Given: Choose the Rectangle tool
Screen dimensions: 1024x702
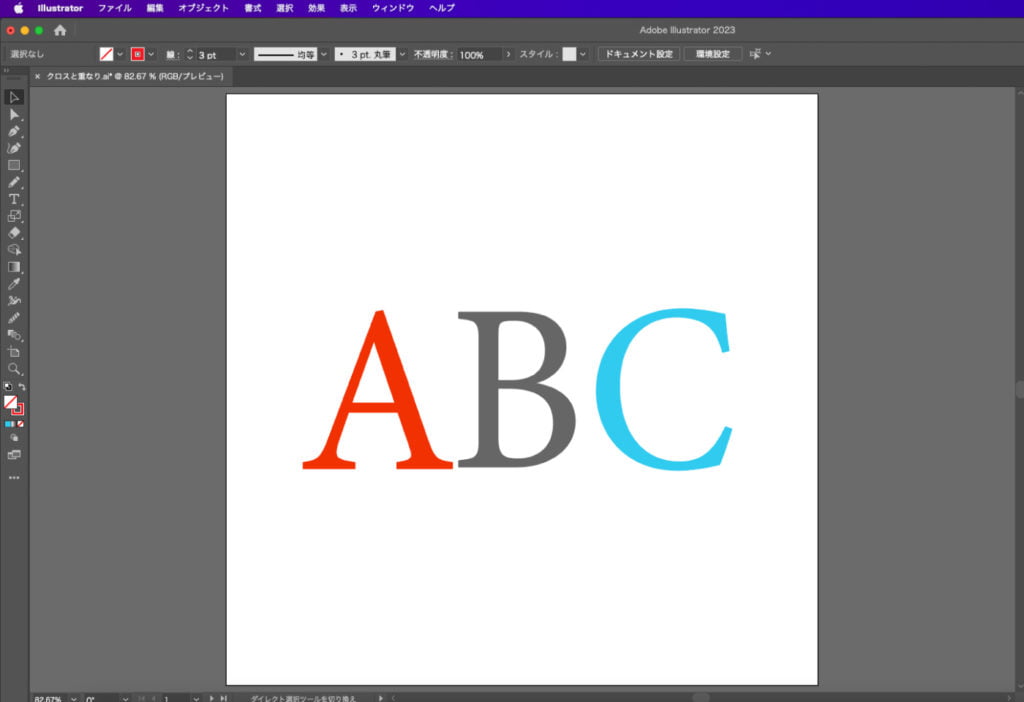Looking at the screenshot, I should (x=14, y=165).
